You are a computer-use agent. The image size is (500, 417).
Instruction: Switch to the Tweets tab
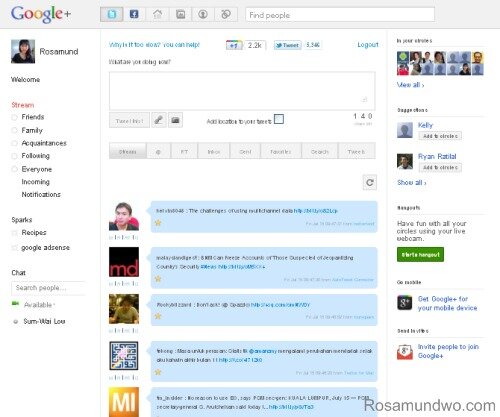357,152
